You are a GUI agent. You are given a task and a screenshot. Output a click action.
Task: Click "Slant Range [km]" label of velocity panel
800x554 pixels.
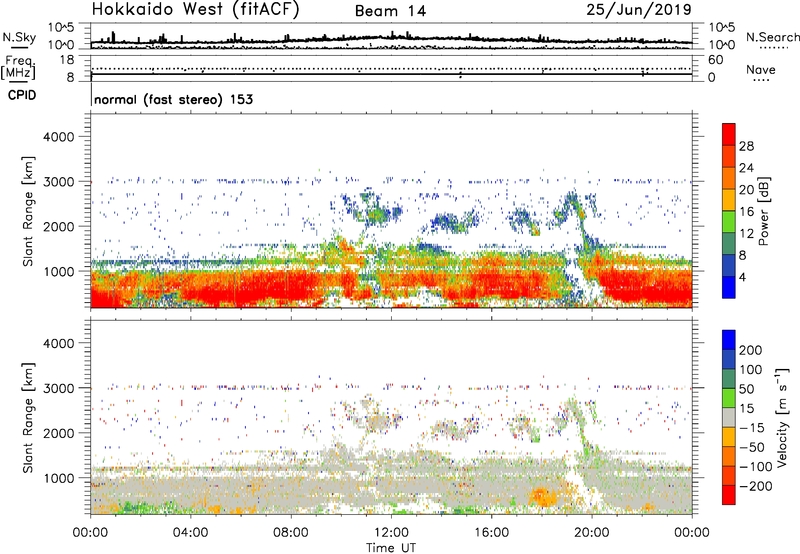[x=28, y=418]
